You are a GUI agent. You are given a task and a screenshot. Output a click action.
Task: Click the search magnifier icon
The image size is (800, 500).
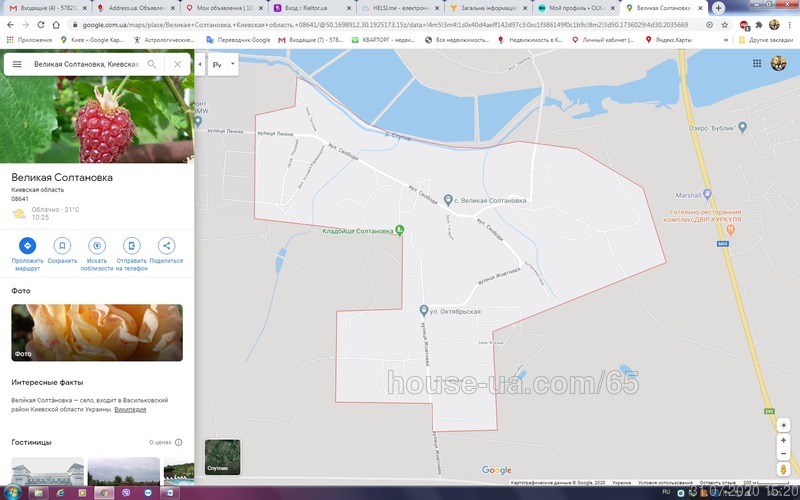pyautogui.click(x=152, y=64)
